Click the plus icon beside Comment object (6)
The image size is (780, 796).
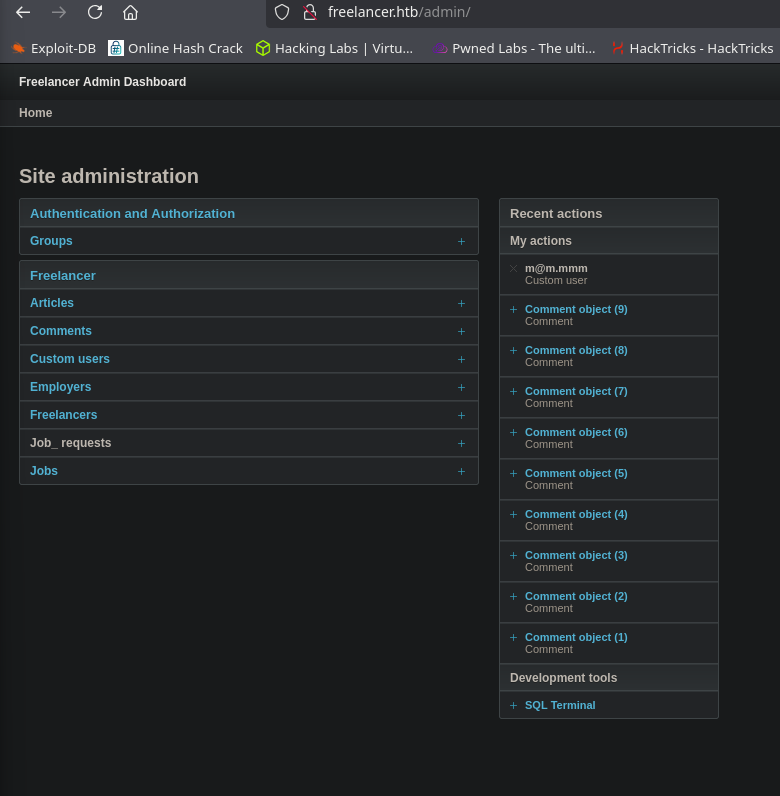[513, 433]
